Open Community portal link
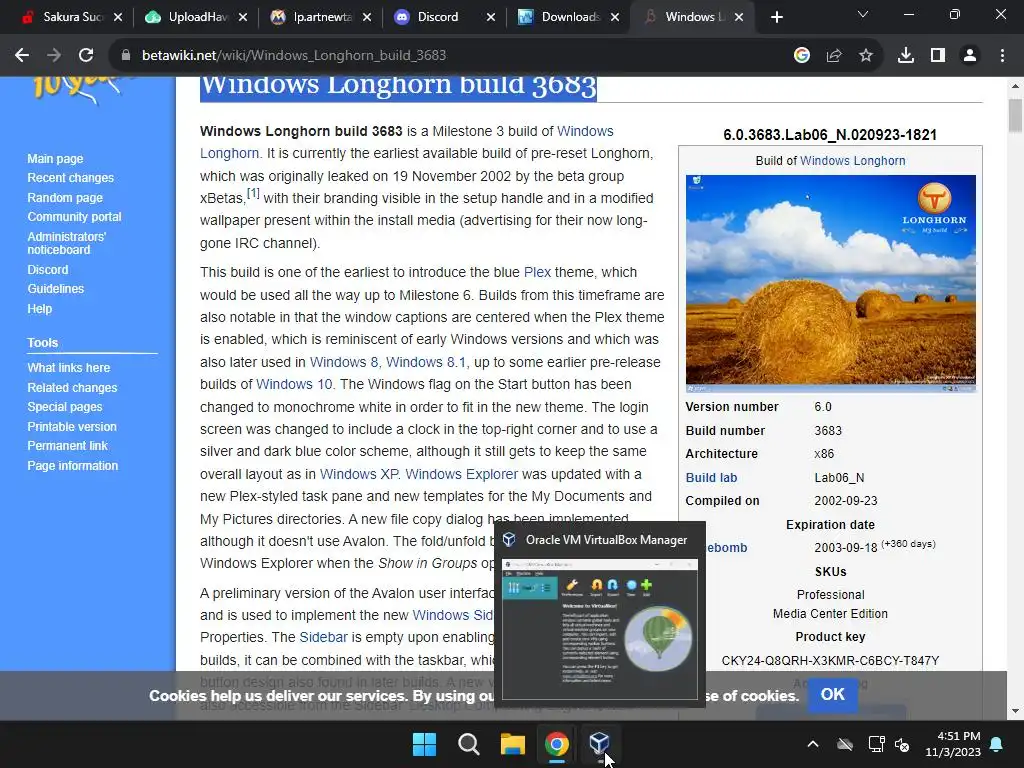 coord(74,217)
